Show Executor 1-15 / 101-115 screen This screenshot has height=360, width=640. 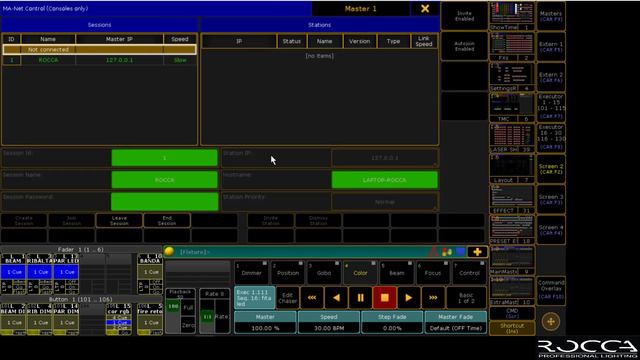coord(551,108)
